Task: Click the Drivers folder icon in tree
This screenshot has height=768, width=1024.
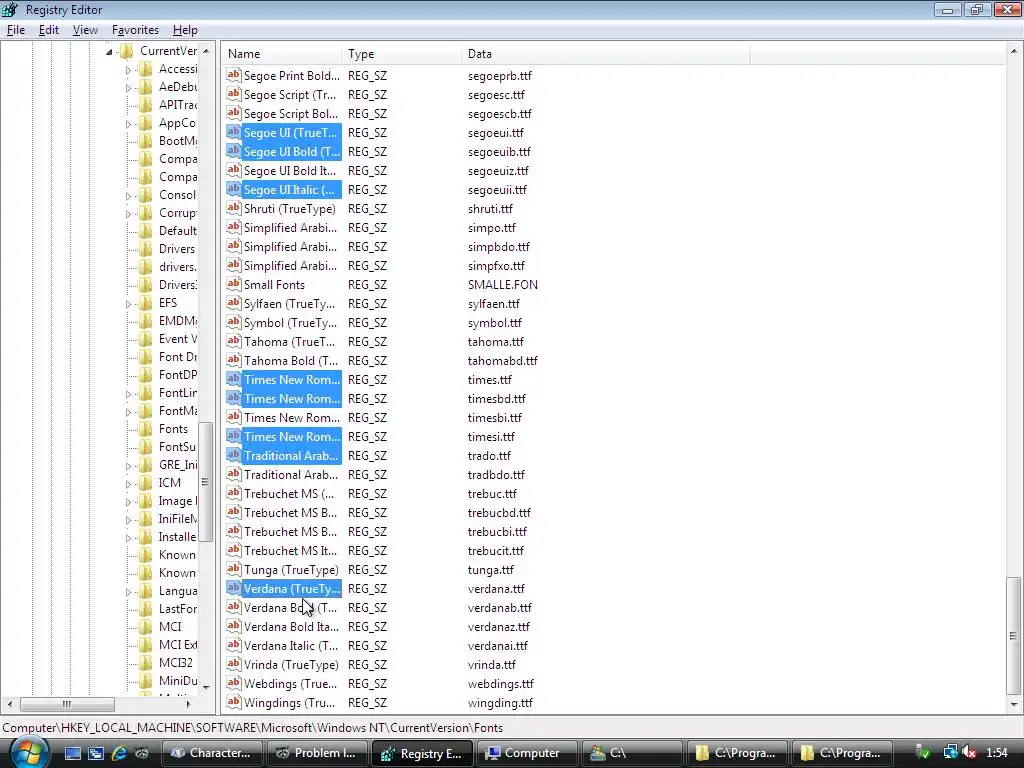Action: [x=146, y=249]
